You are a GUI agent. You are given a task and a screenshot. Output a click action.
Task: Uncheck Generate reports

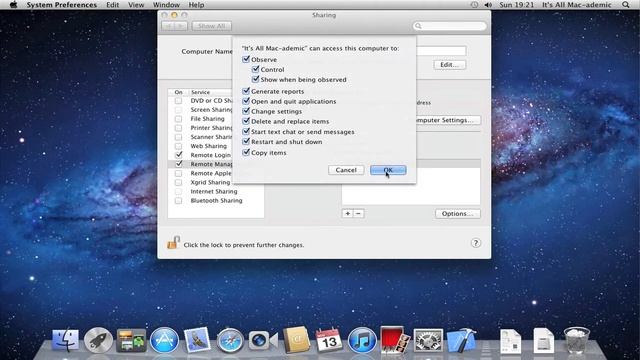point(246,91)
